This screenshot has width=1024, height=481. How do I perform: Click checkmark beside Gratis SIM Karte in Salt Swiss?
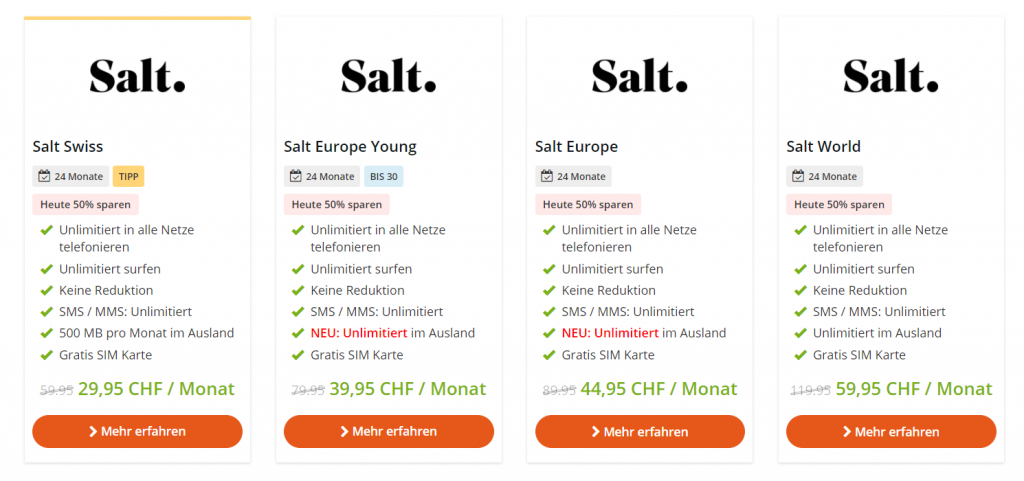coord(46,355)
